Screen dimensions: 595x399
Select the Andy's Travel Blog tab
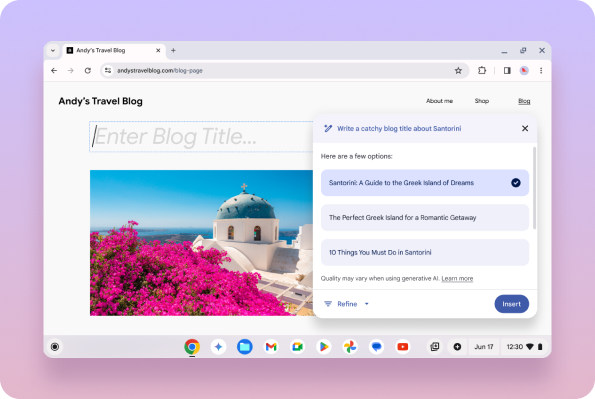point(114,50)
